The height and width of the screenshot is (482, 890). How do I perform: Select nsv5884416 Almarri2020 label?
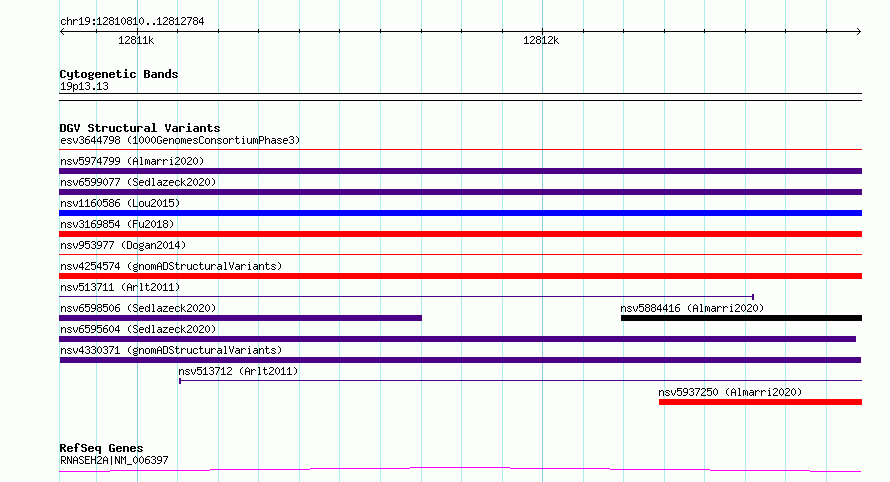[692, 308]
